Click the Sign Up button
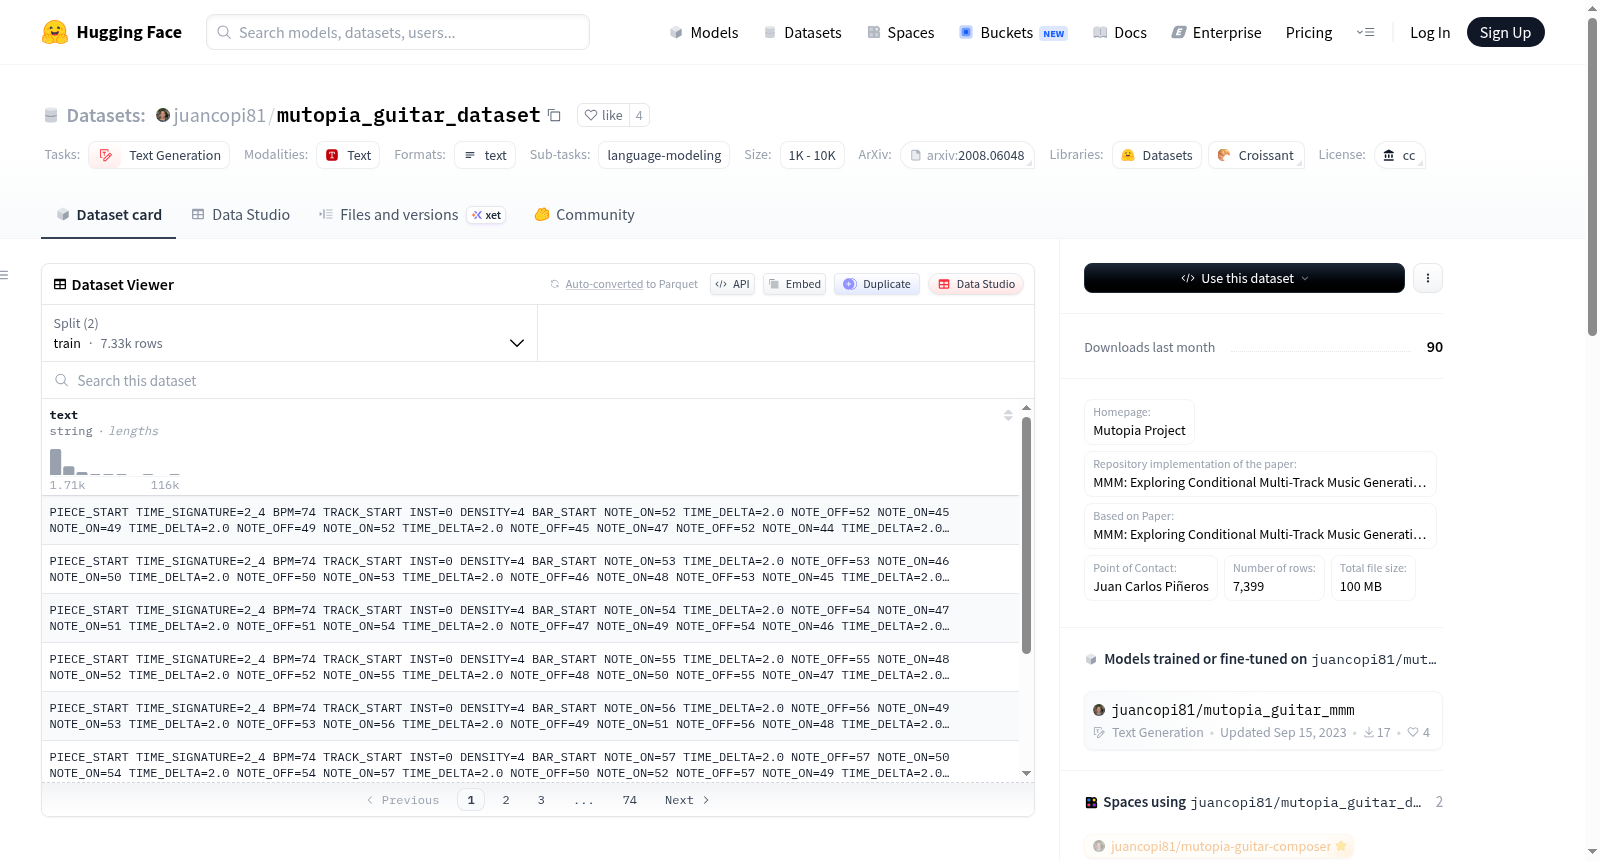This screenshot has width=1600, height=861. point(1505,32)
